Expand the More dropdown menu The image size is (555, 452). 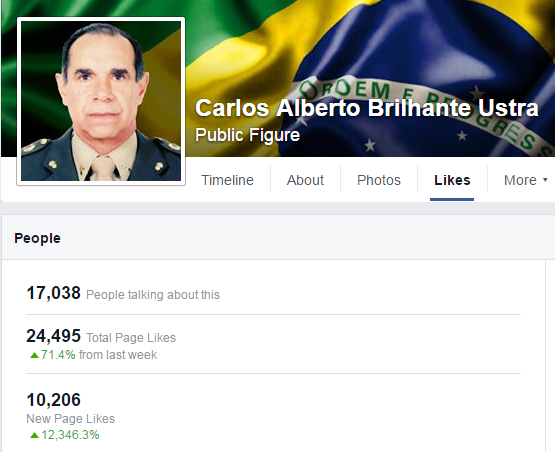point(526,180)
